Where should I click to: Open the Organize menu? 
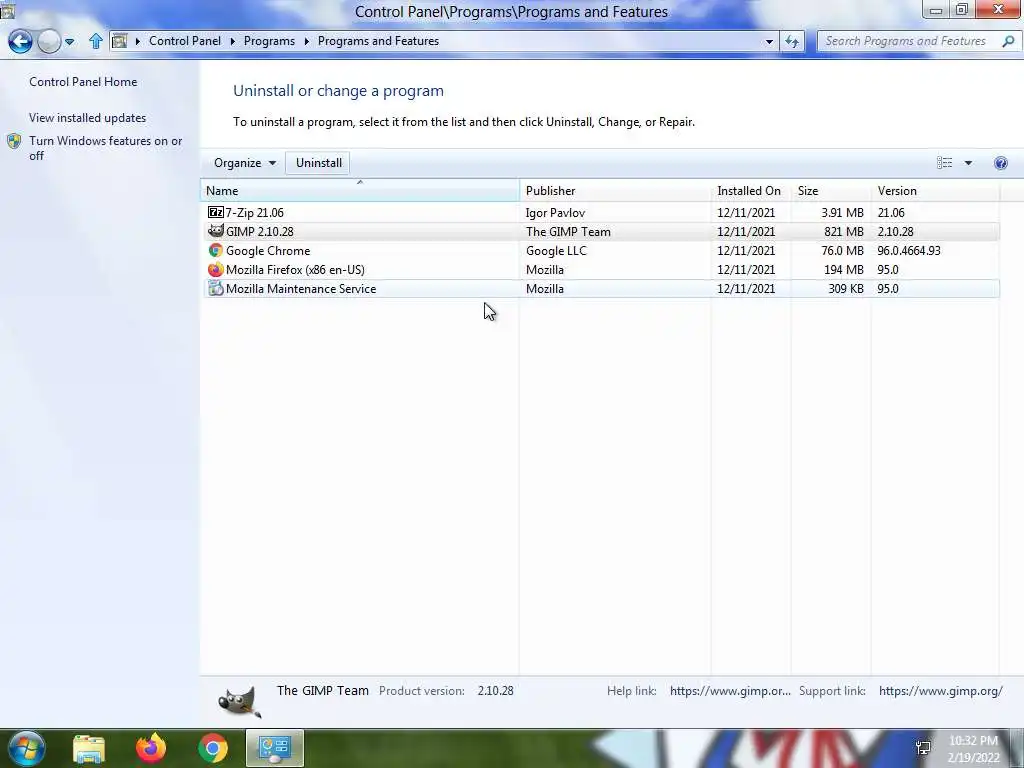point(244,163)
